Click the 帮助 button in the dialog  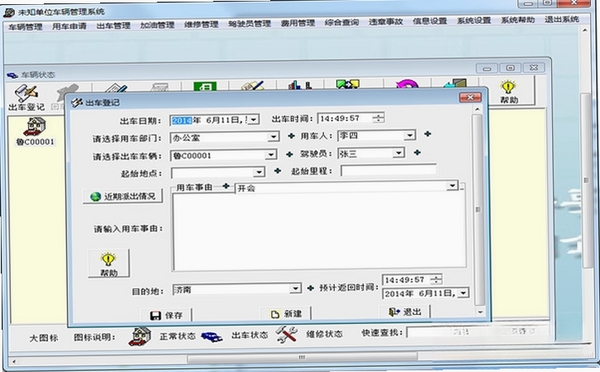pyautogui.click(x=109, y=263)
